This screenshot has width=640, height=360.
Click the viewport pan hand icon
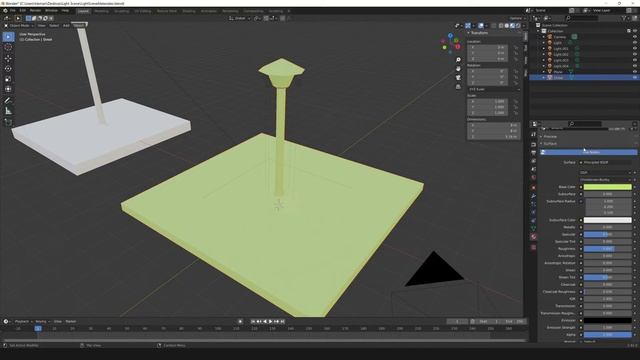click(458, 69)
